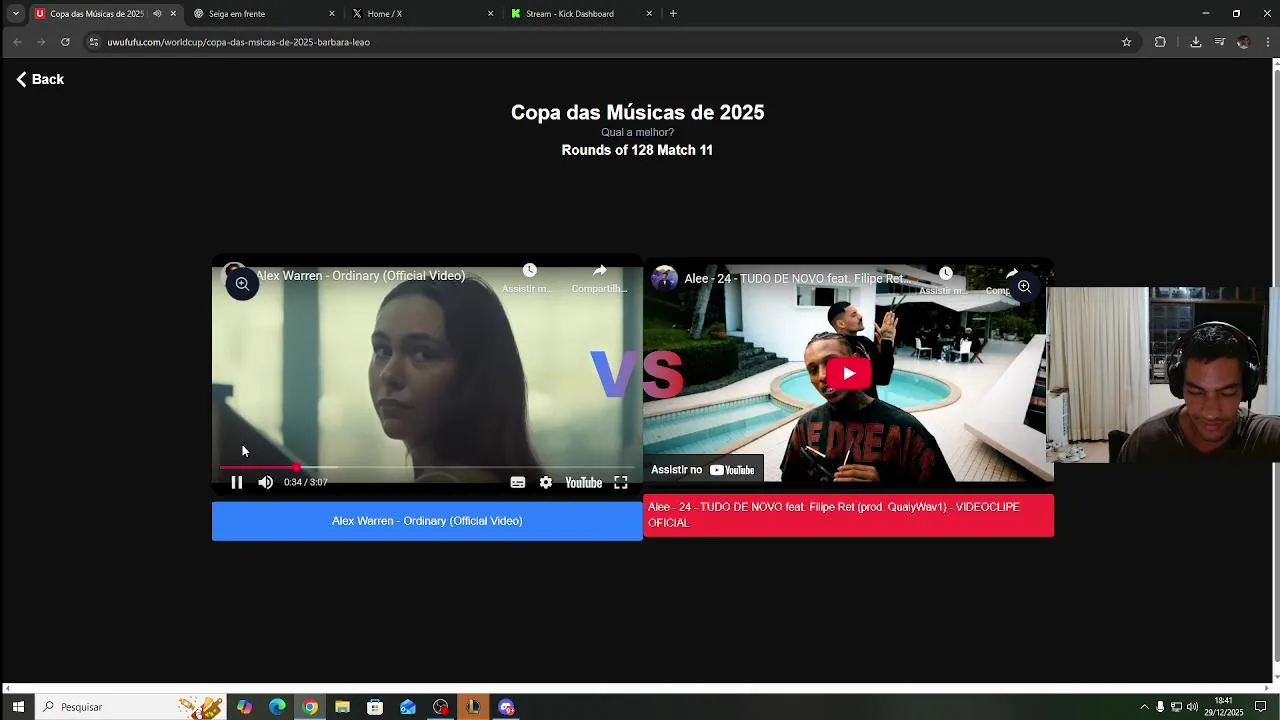Vote for Alex Warren - Ordinary
Viewport: 1280px width, 720px height.
427,521
